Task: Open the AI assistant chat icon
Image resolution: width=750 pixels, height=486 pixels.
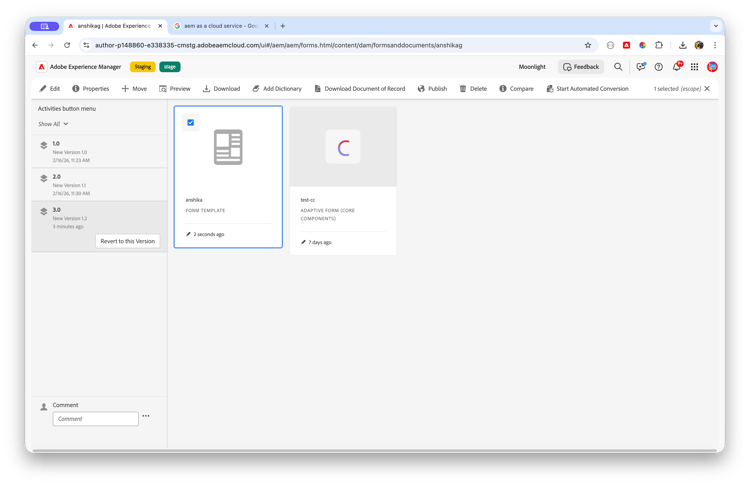Action: click(x=640, y=67)
